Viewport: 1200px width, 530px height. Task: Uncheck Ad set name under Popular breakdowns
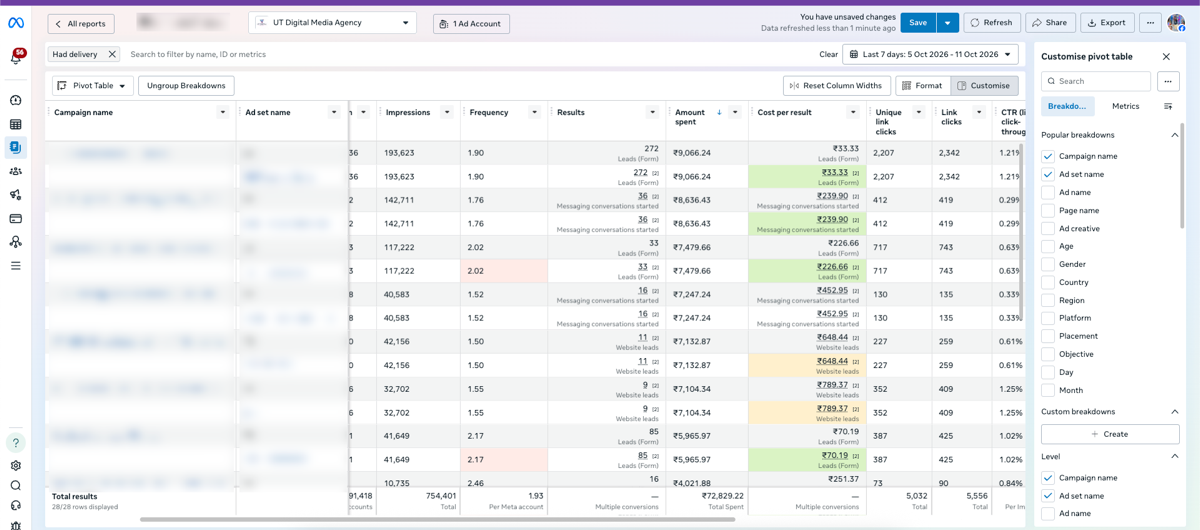(1047, 174)
